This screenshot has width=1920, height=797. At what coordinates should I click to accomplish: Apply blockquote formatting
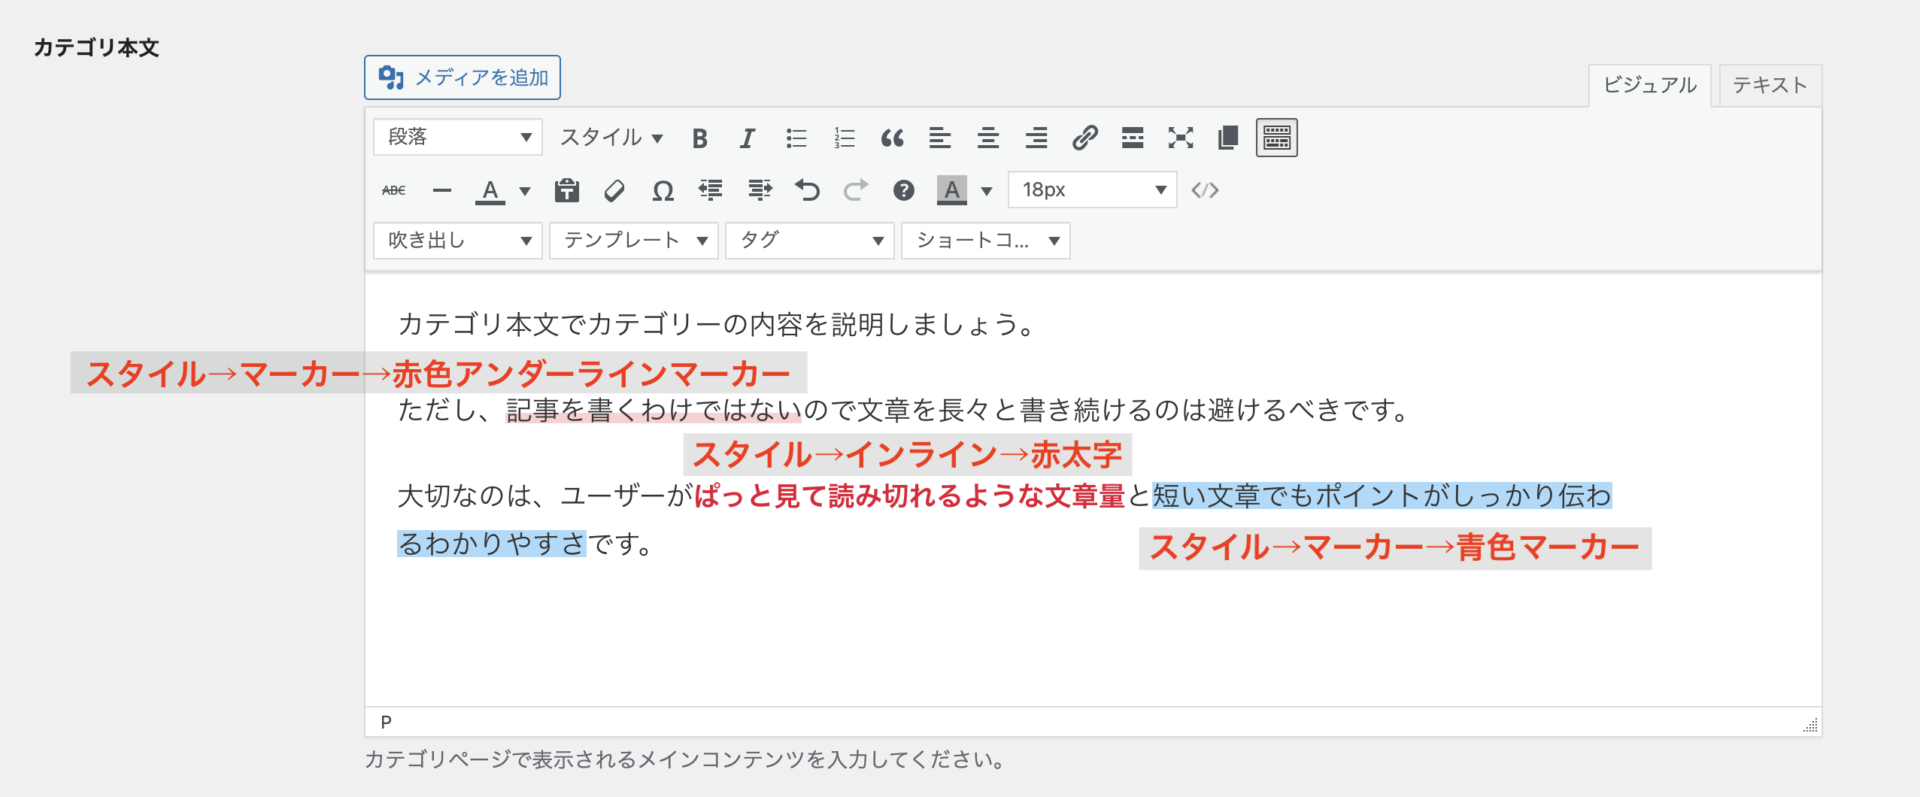[x=892, y=138]
